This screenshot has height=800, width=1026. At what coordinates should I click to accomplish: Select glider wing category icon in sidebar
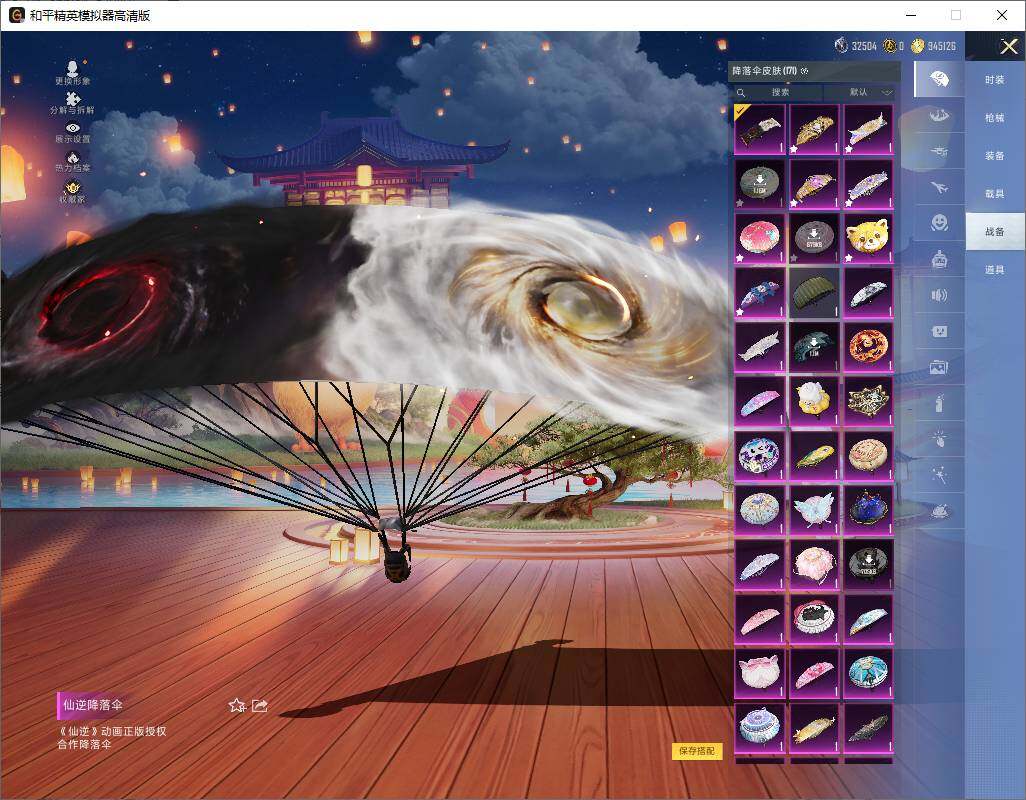tap(939, 115)
